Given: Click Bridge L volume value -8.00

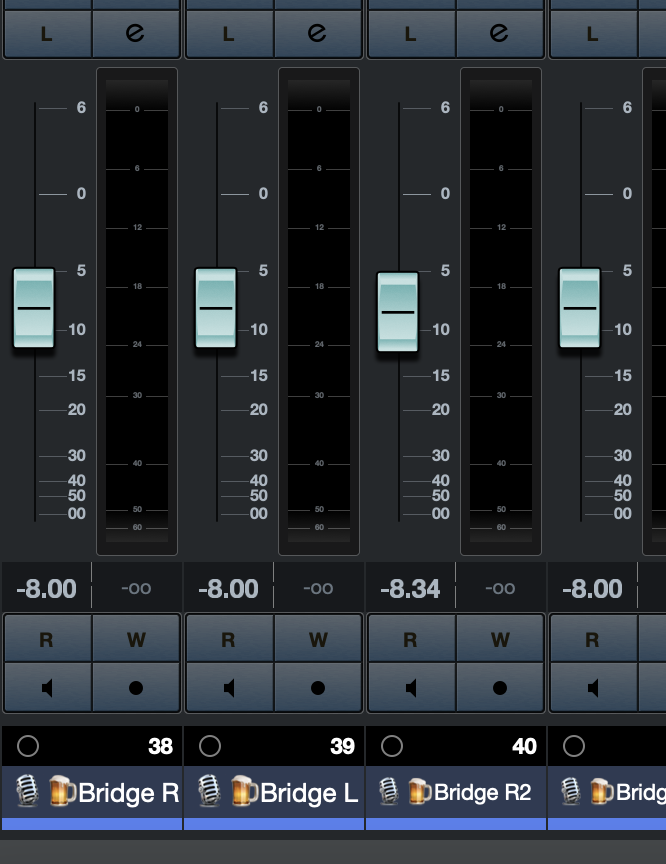Looking at the screenshot, I should 228,588.
